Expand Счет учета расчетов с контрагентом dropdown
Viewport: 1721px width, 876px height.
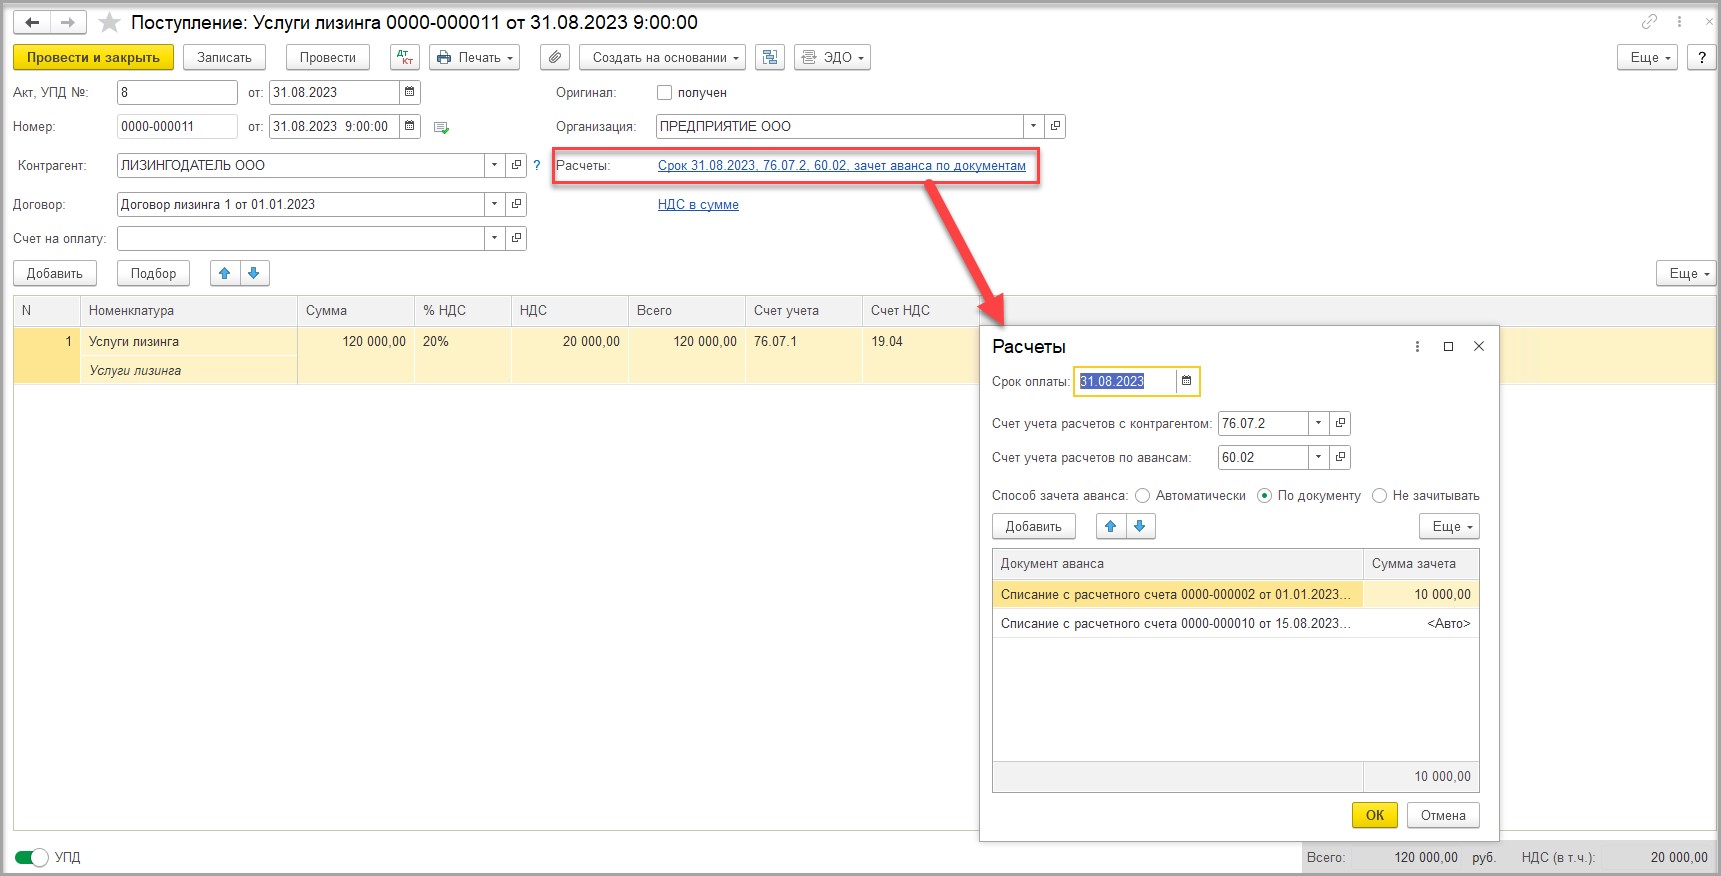pos(1318,423)
